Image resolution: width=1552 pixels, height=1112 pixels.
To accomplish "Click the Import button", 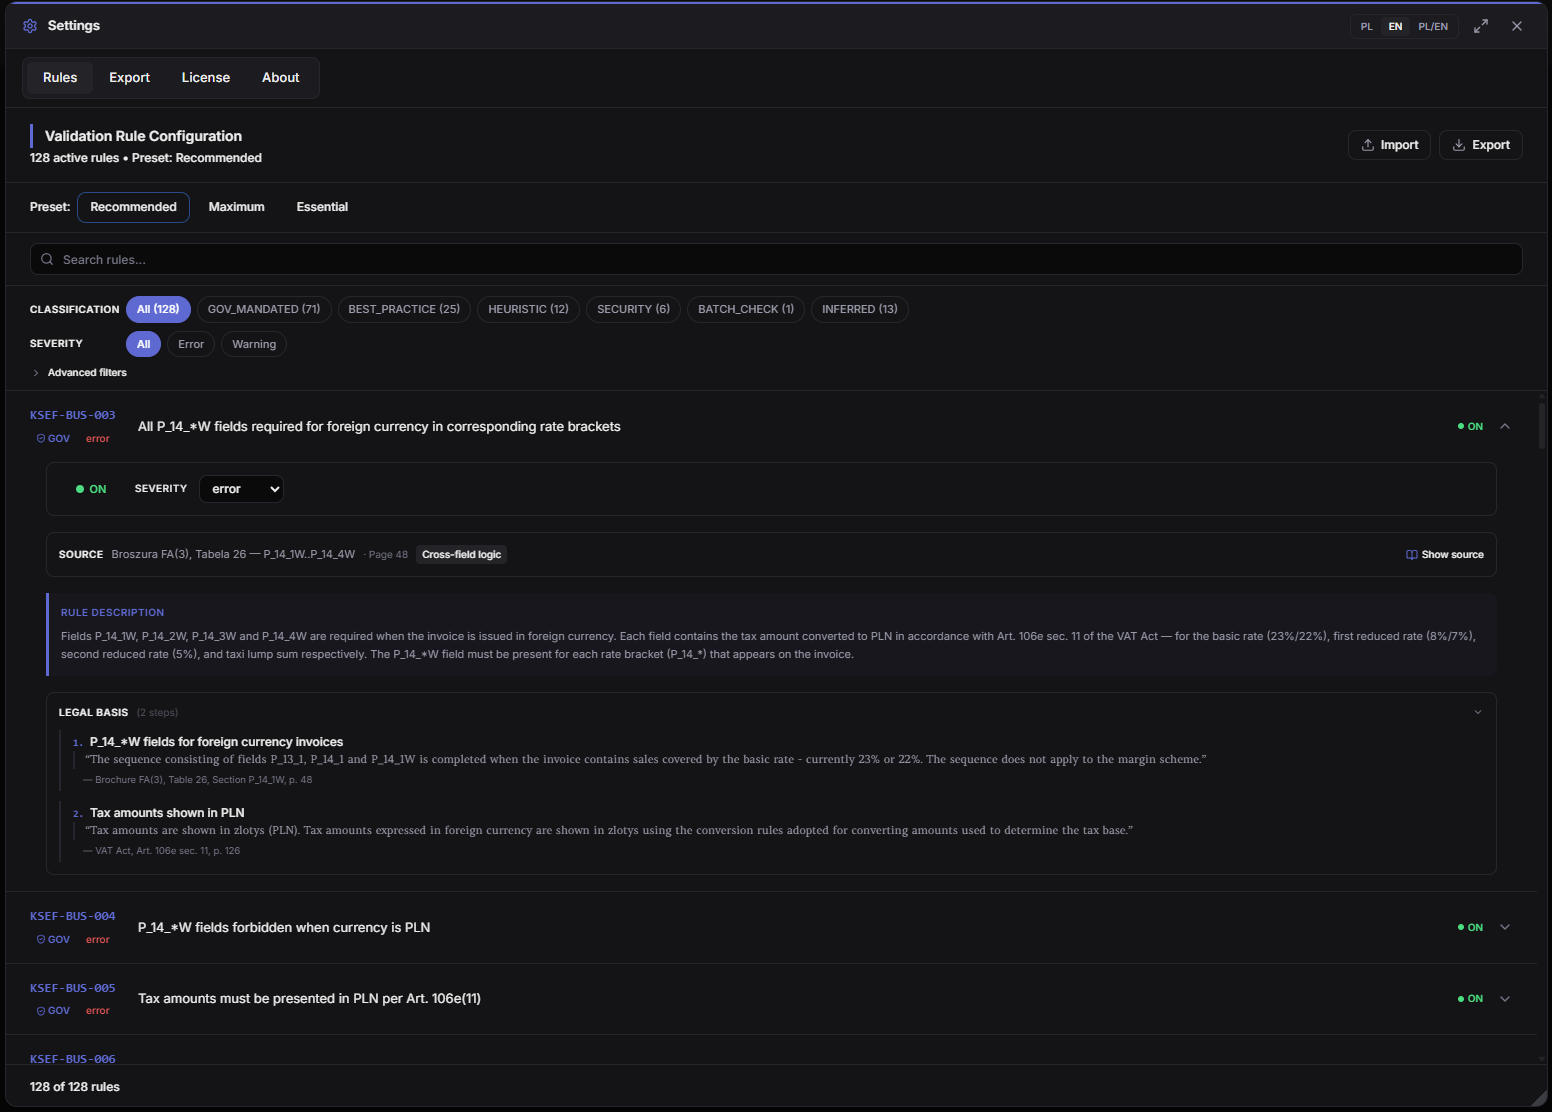I will pos(1389,145).
